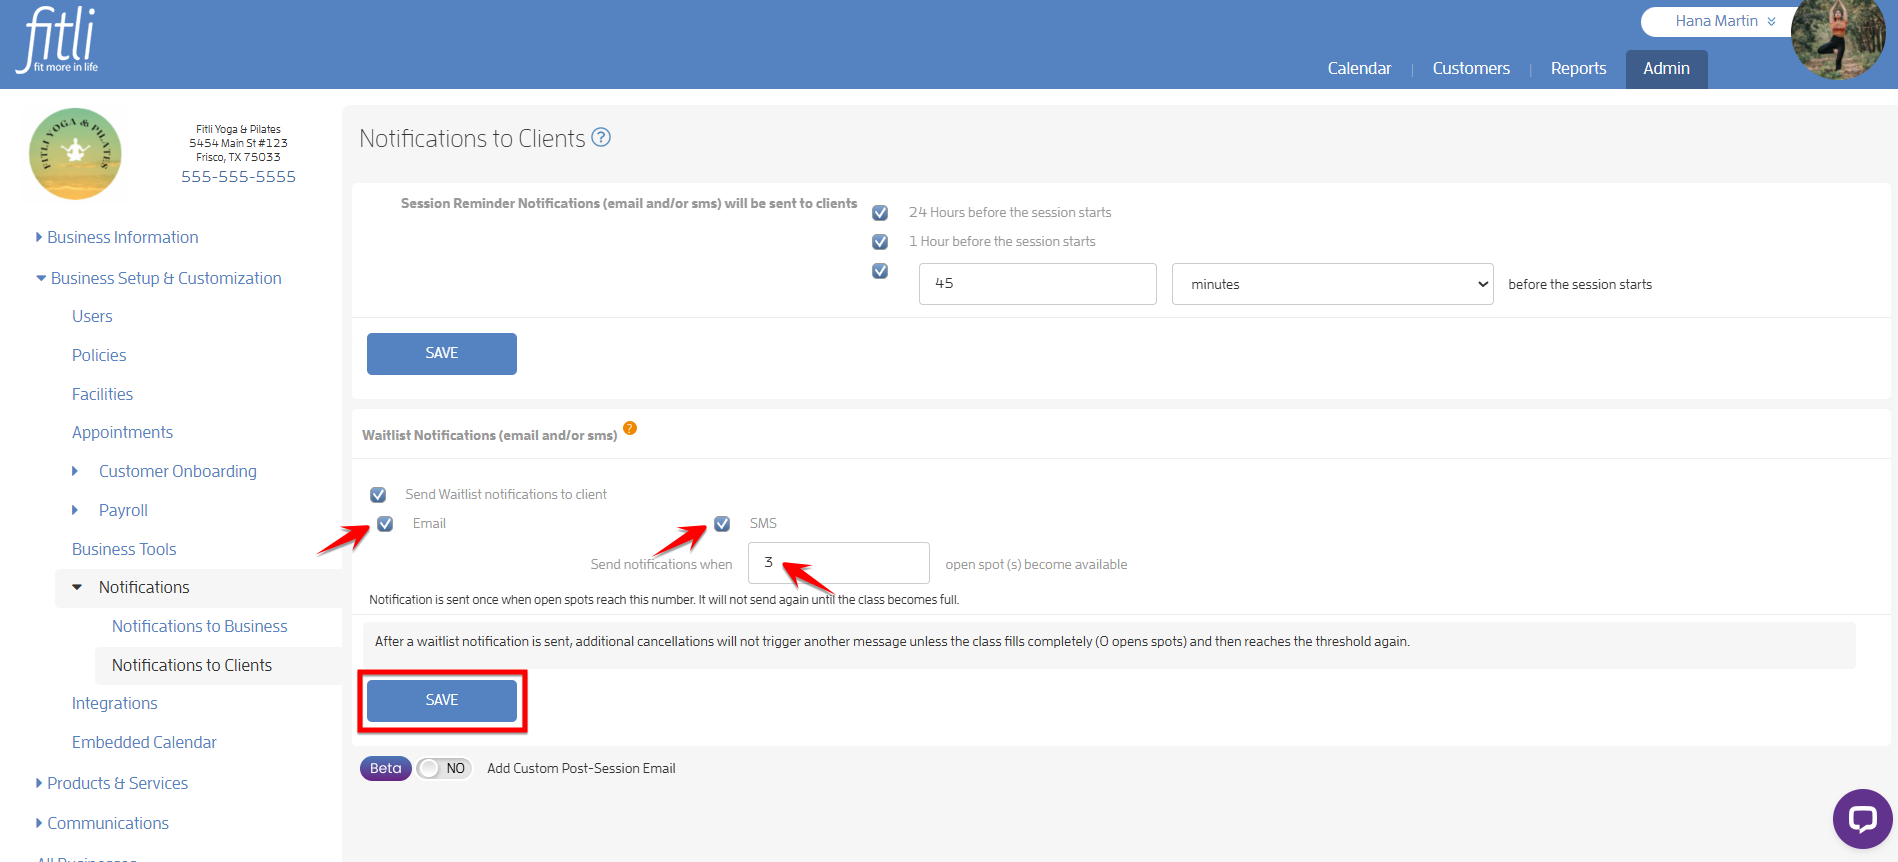Select Notifications to Clients in sidebar
Image resolution: width=1898 pixels, height=862 pixels.
click(x=192, y=665)
